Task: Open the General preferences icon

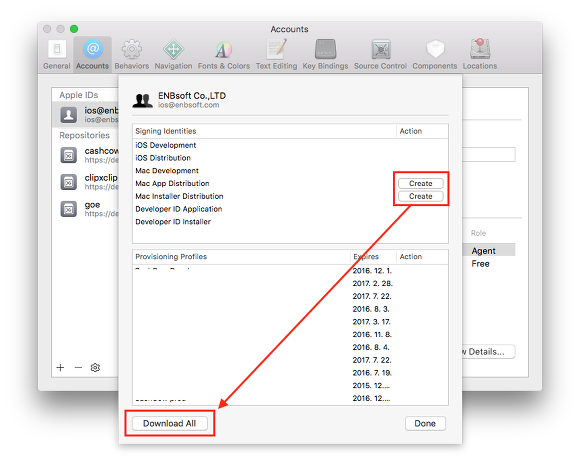Action: (x=57, y=49)
